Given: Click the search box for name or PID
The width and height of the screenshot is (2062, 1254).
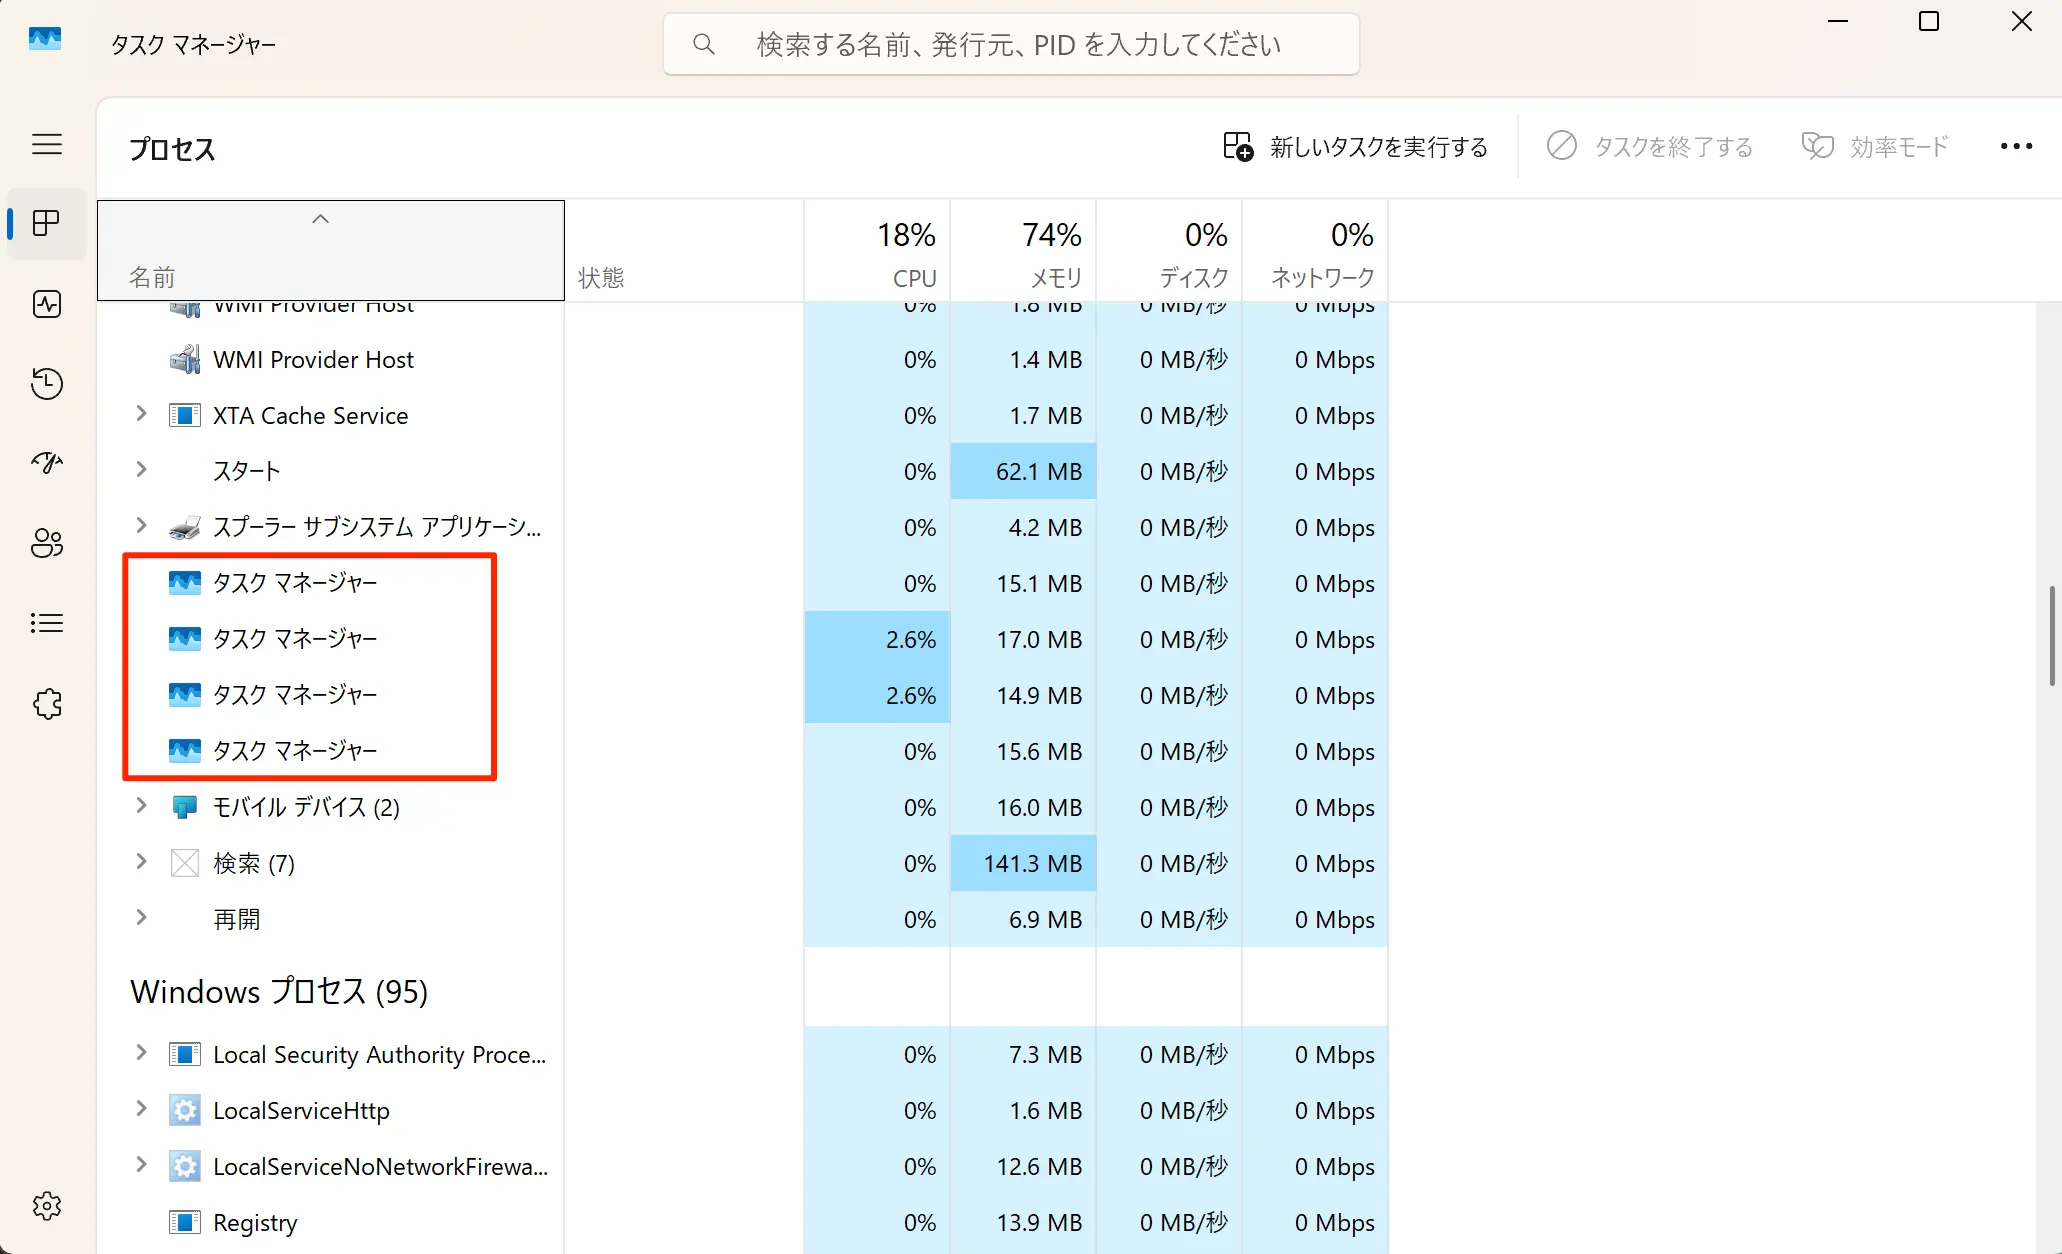Looking at the screenshot, I should click(x=1012, y=44).
